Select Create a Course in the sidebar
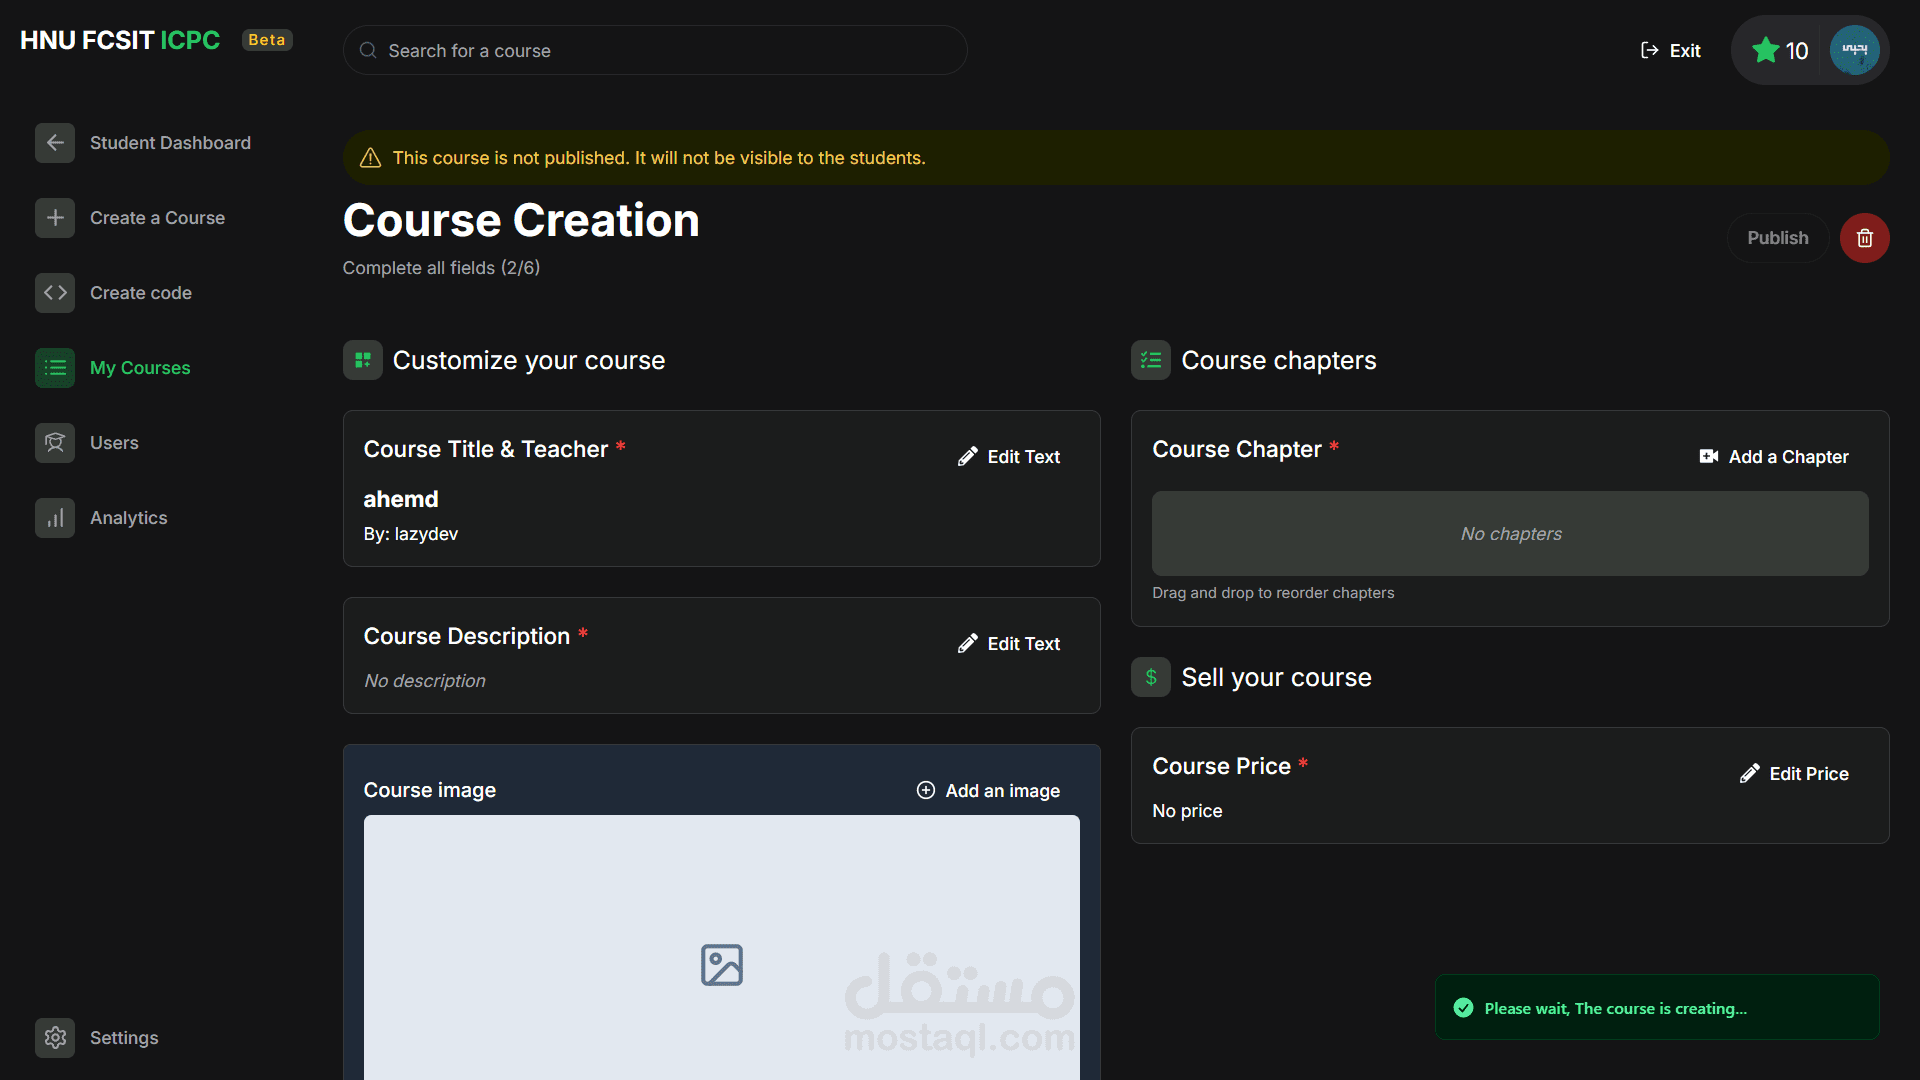1920x1080 pixels. tap(157, 218)
